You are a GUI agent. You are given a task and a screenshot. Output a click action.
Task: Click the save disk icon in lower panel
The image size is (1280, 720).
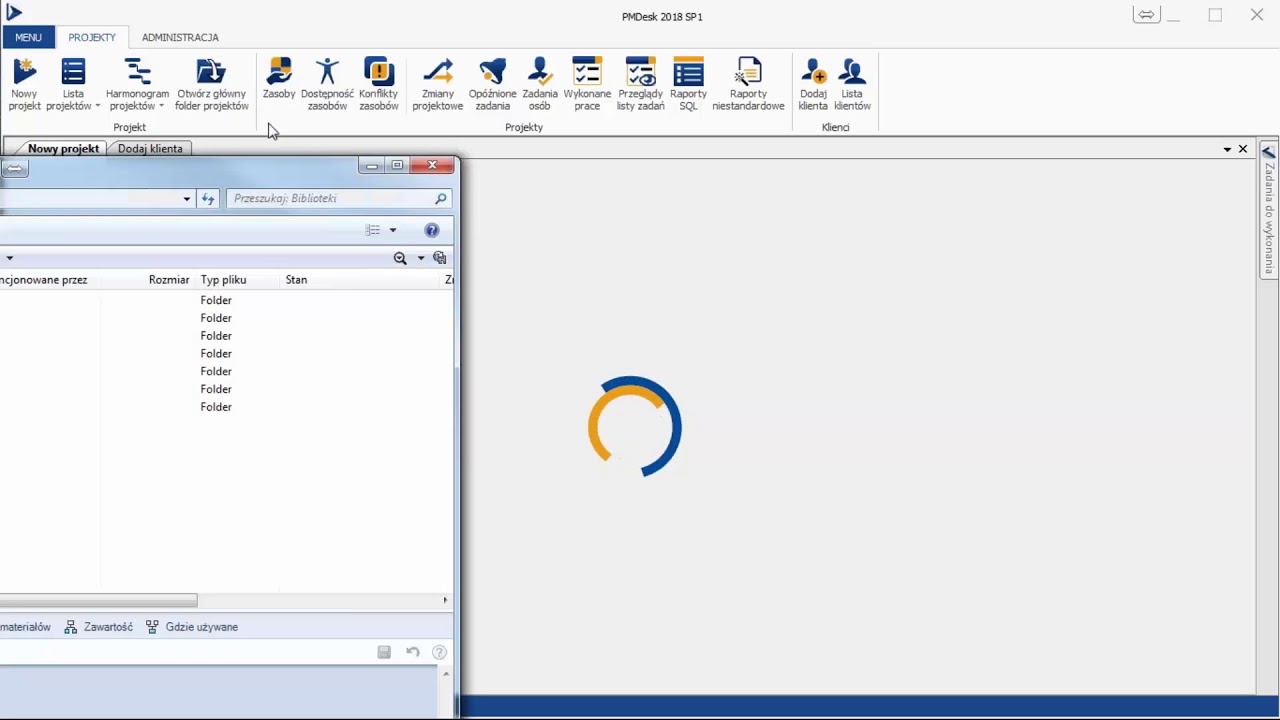pyautogui.click(x=384, y=652)
